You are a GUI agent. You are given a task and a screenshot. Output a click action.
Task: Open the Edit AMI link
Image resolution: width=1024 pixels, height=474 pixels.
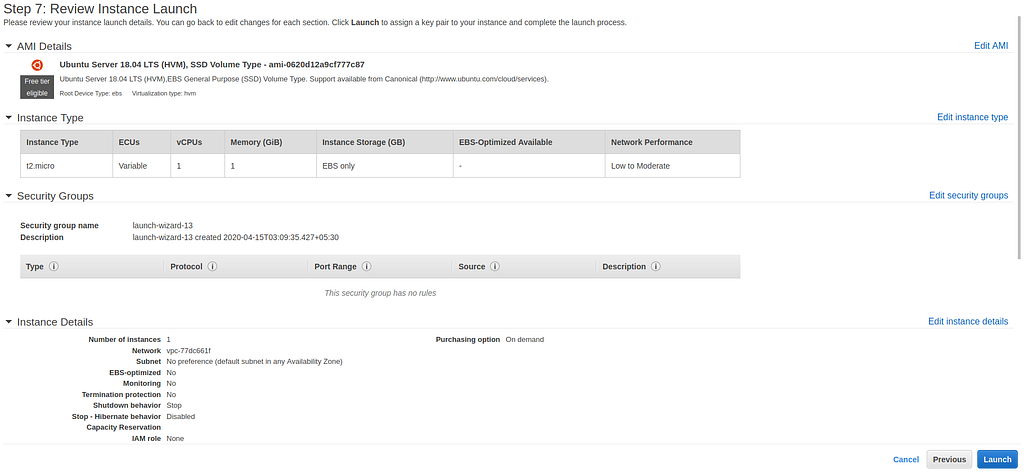[x=991, y=46]
